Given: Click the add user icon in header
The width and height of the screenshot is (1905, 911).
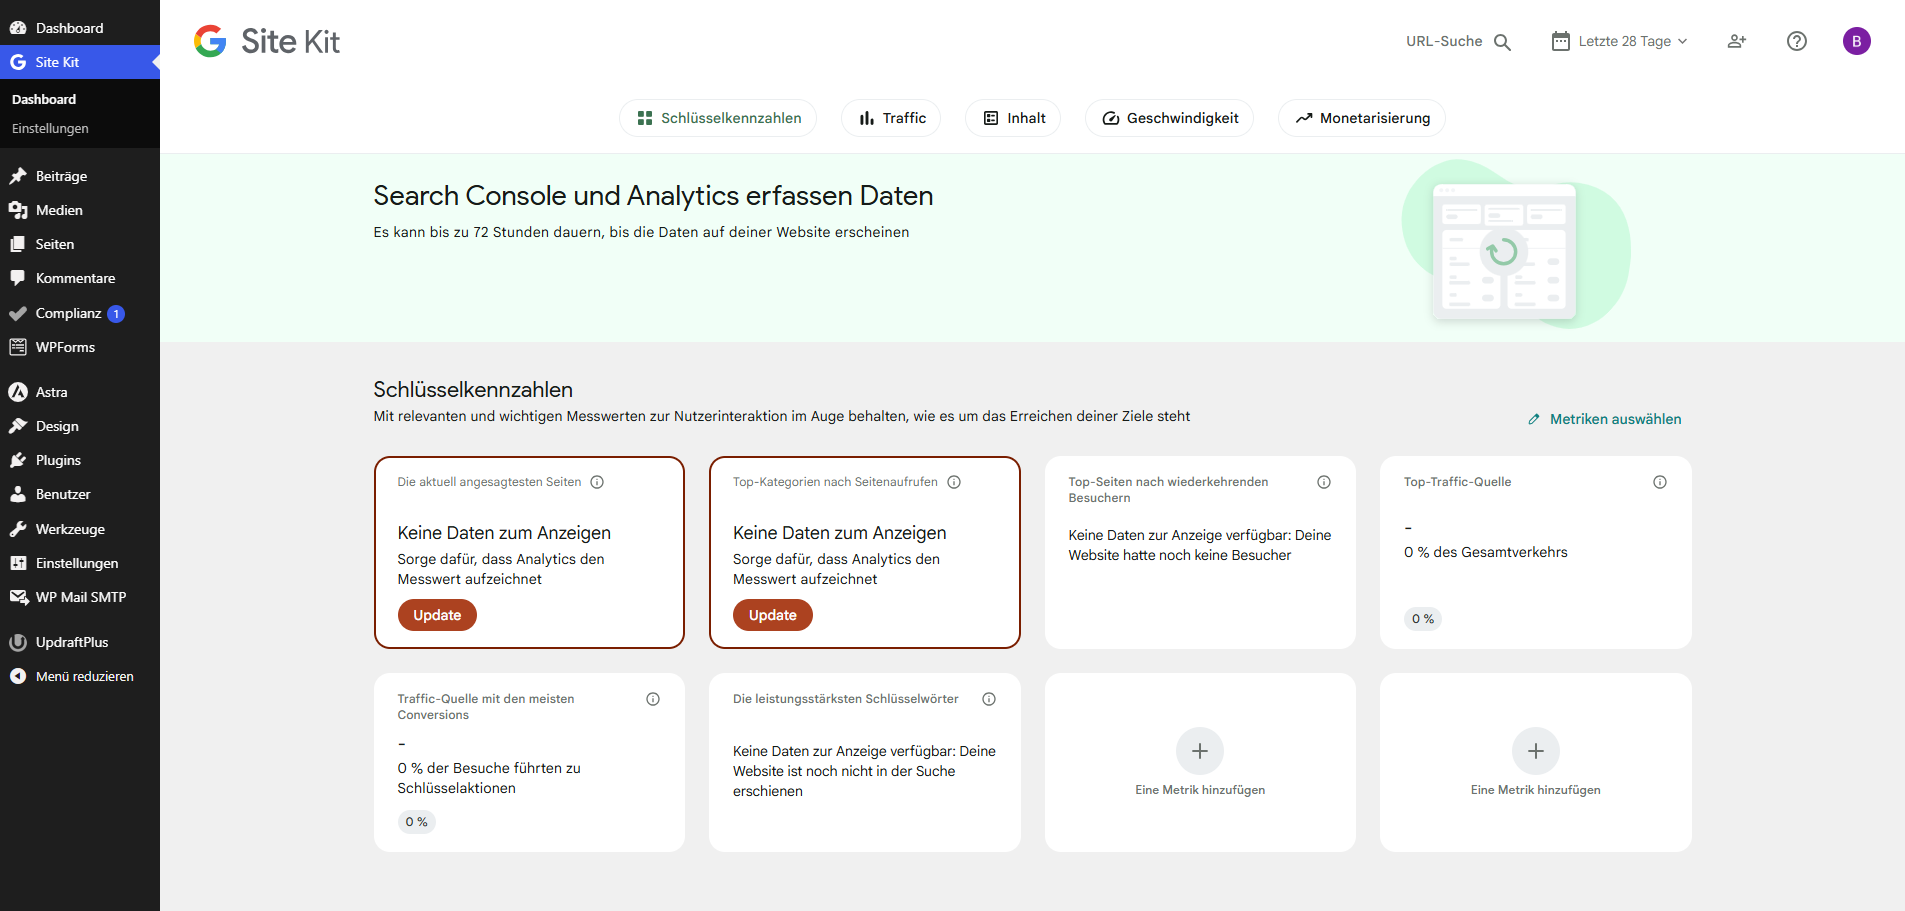Looking at the screenshot, I should click(1737, 41).
